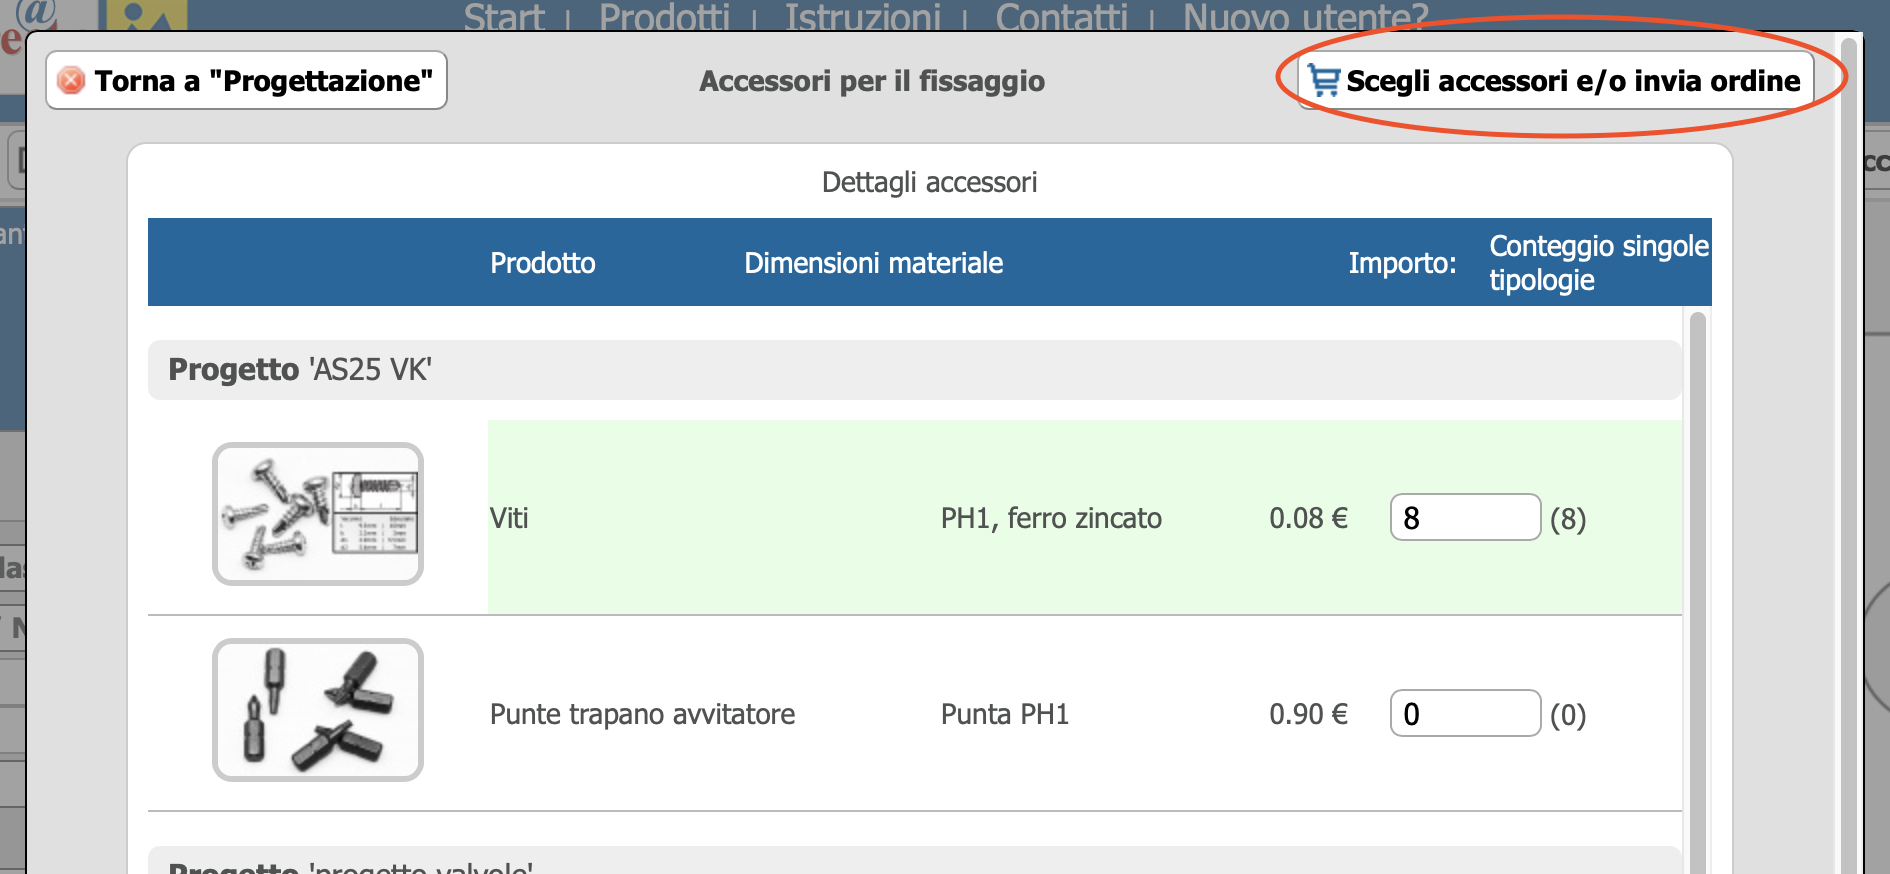Click the Progetto 'AS25 VK' group header
The height and width of the screenshot is (874, 1890).
914,370
